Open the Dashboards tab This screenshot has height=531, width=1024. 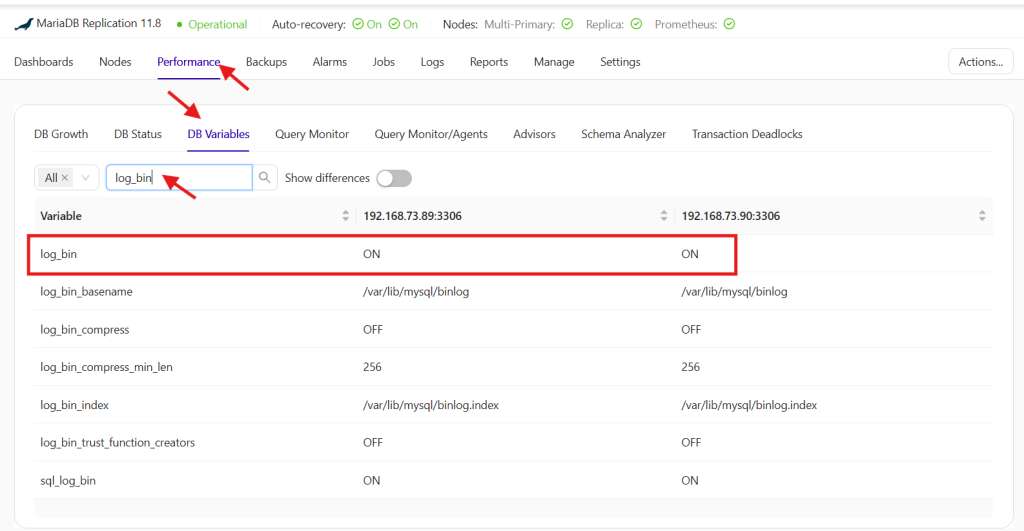pyautogui.click(x=44, y=62)
